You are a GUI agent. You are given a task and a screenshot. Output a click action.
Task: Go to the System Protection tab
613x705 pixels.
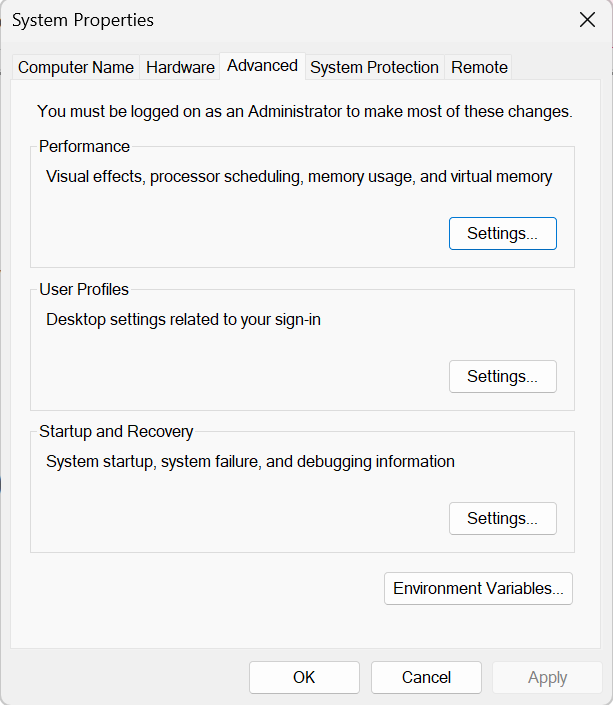point(374,68)
